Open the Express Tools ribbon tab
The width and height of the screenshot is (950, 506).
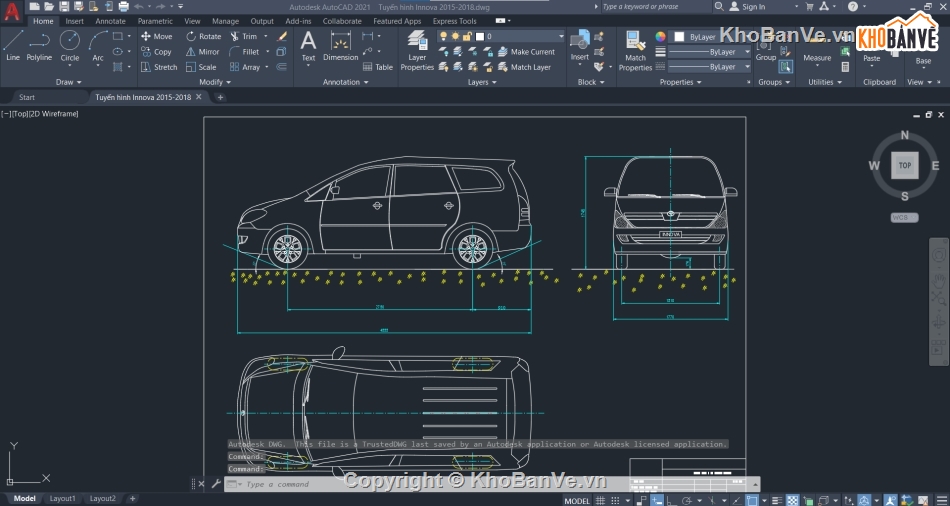[454, 21]
